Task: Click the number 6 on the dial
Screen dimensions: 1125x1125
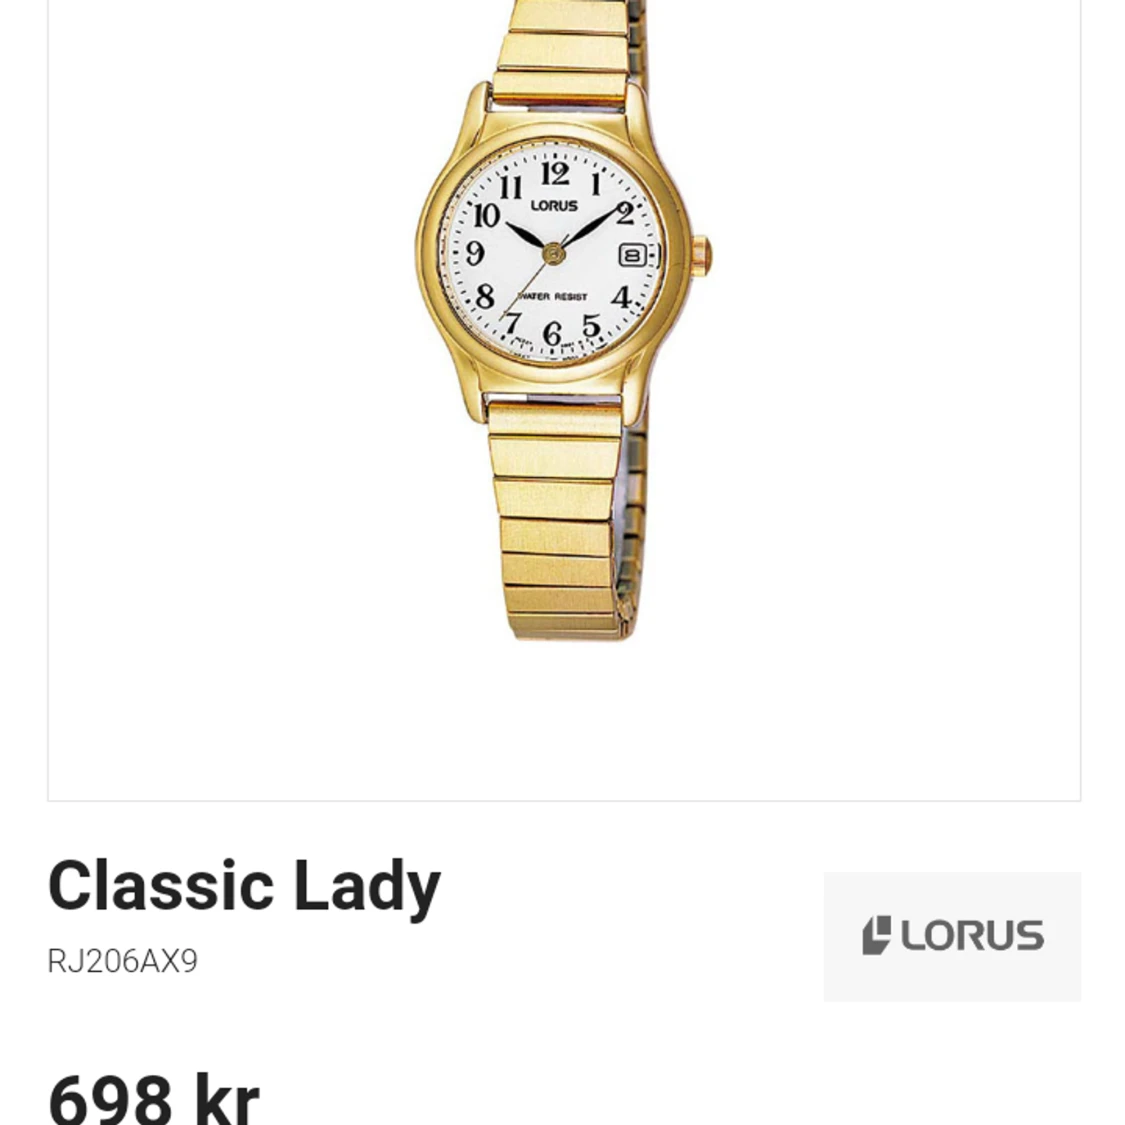Action: point(551,333)
